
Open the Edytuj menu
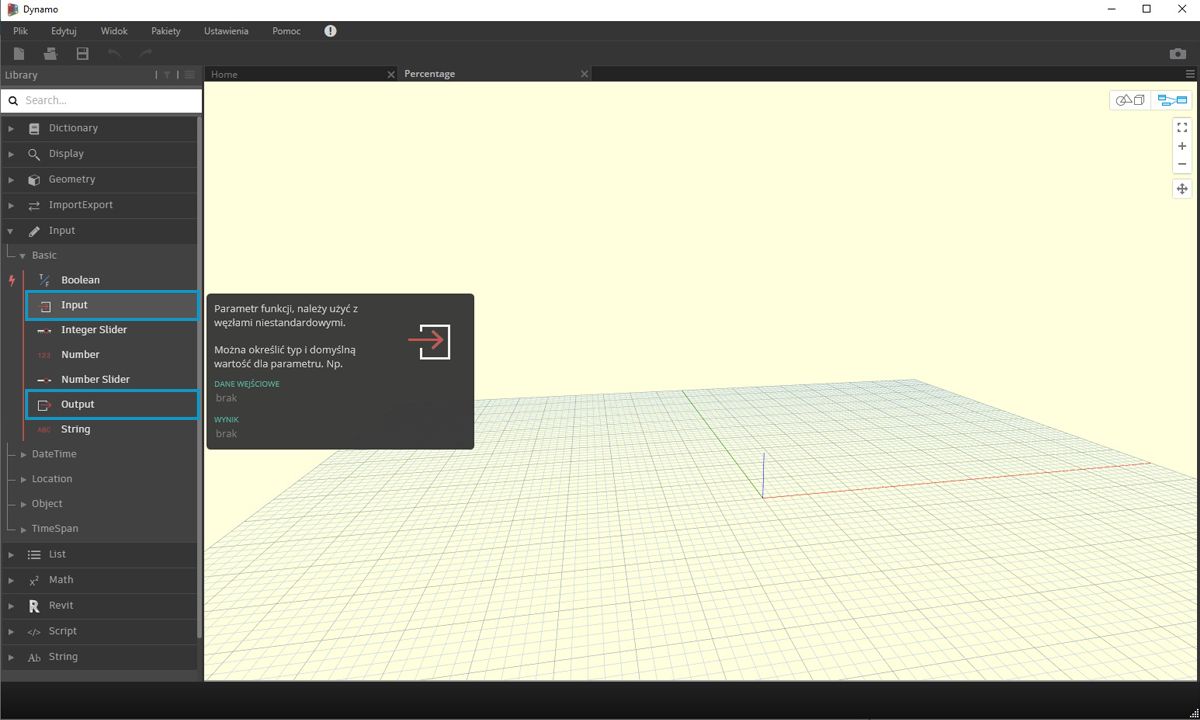click(64, 31)
